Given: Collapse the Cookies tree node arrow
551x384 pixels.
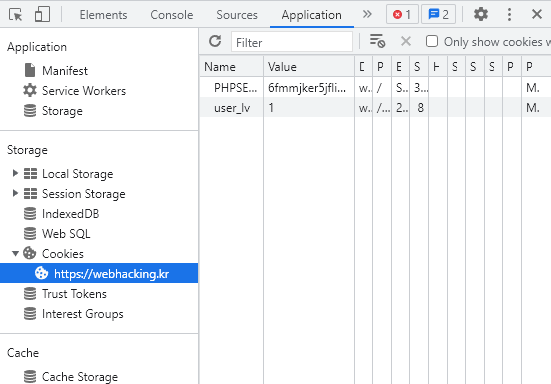Looking at the screenshot, I should click(x=15, y=253).
